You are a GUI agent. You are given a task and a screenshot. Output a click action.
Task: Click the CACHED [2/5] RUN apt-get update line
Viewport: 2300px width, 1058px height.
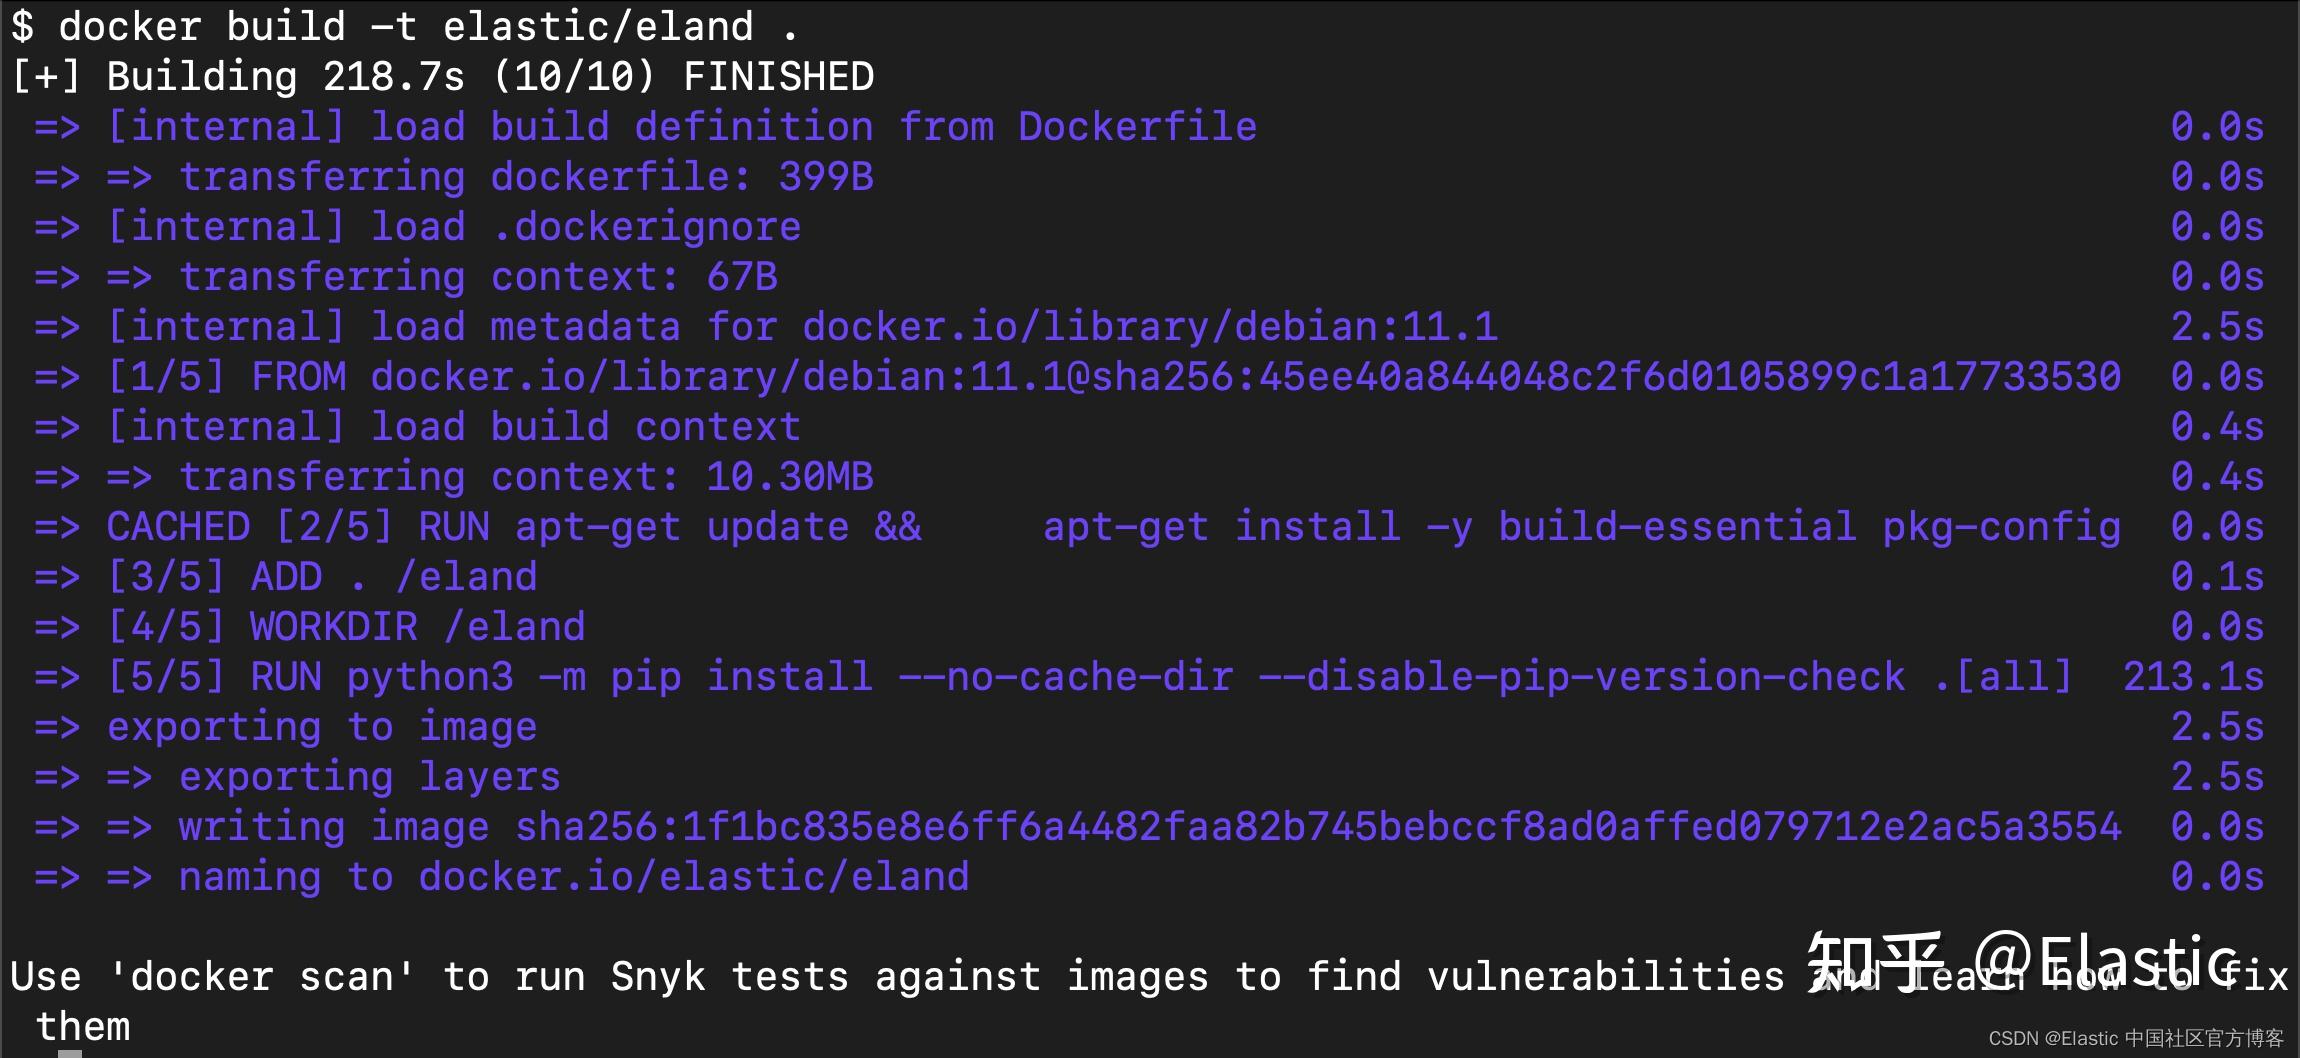(x=1112, y=527)
